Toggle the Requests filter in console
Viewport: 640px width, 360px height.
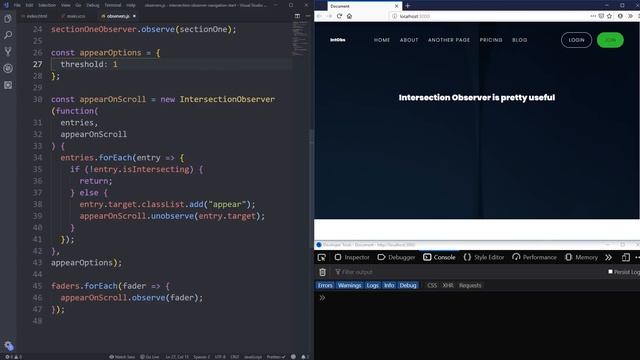point(470,285)
